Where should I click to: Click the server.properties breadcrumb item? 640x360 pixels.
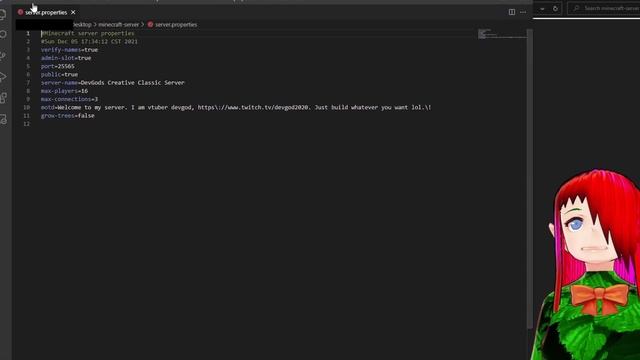click(x=176, y=24)
